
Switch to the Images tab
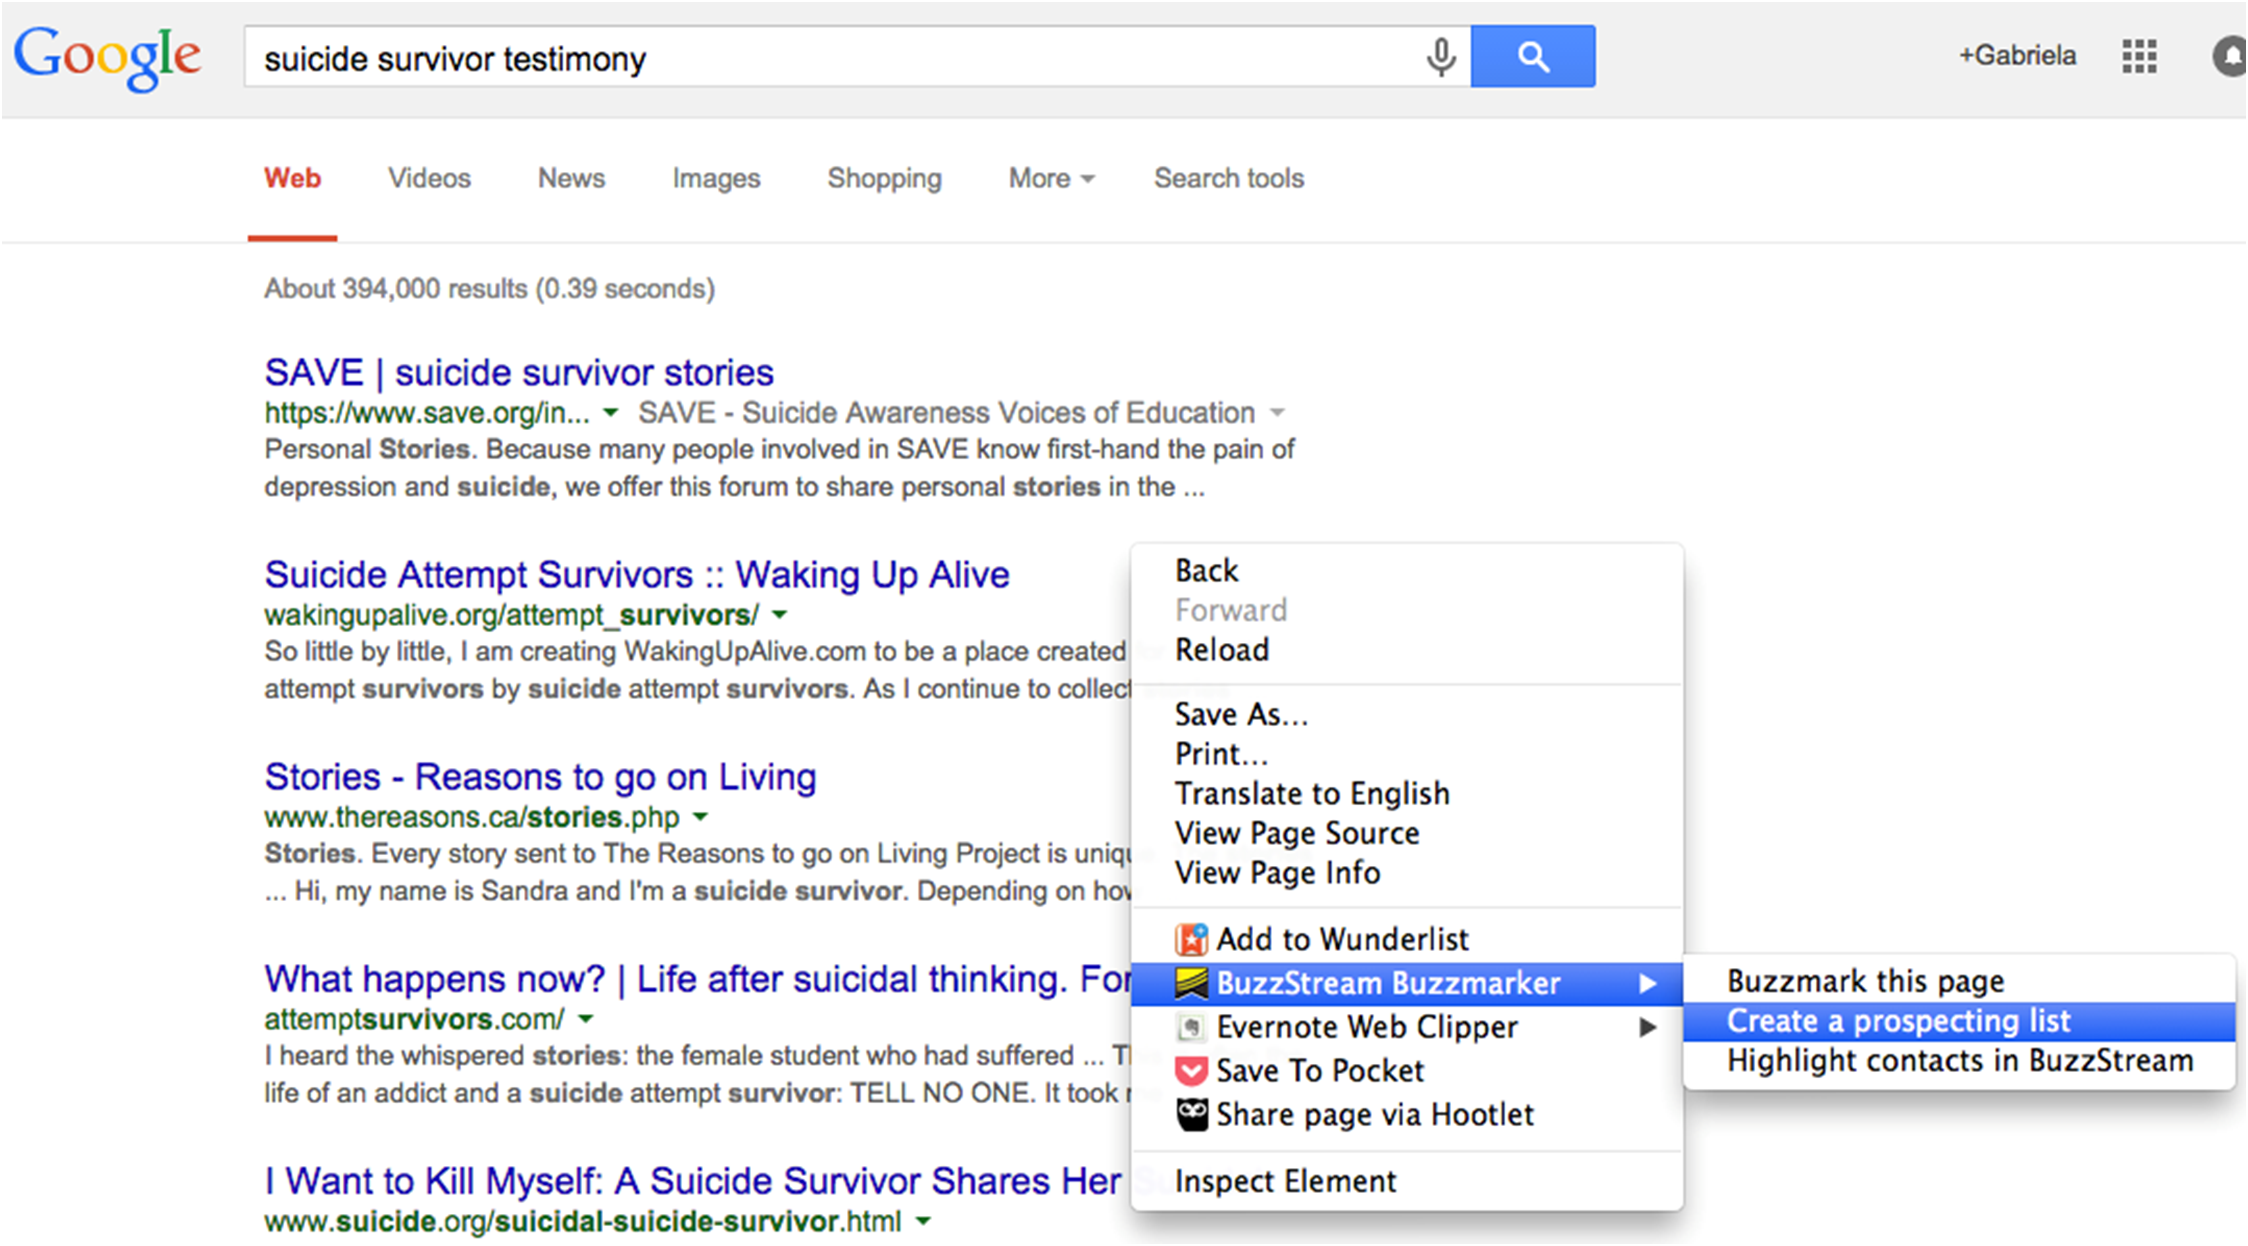(x=716, y=178)
